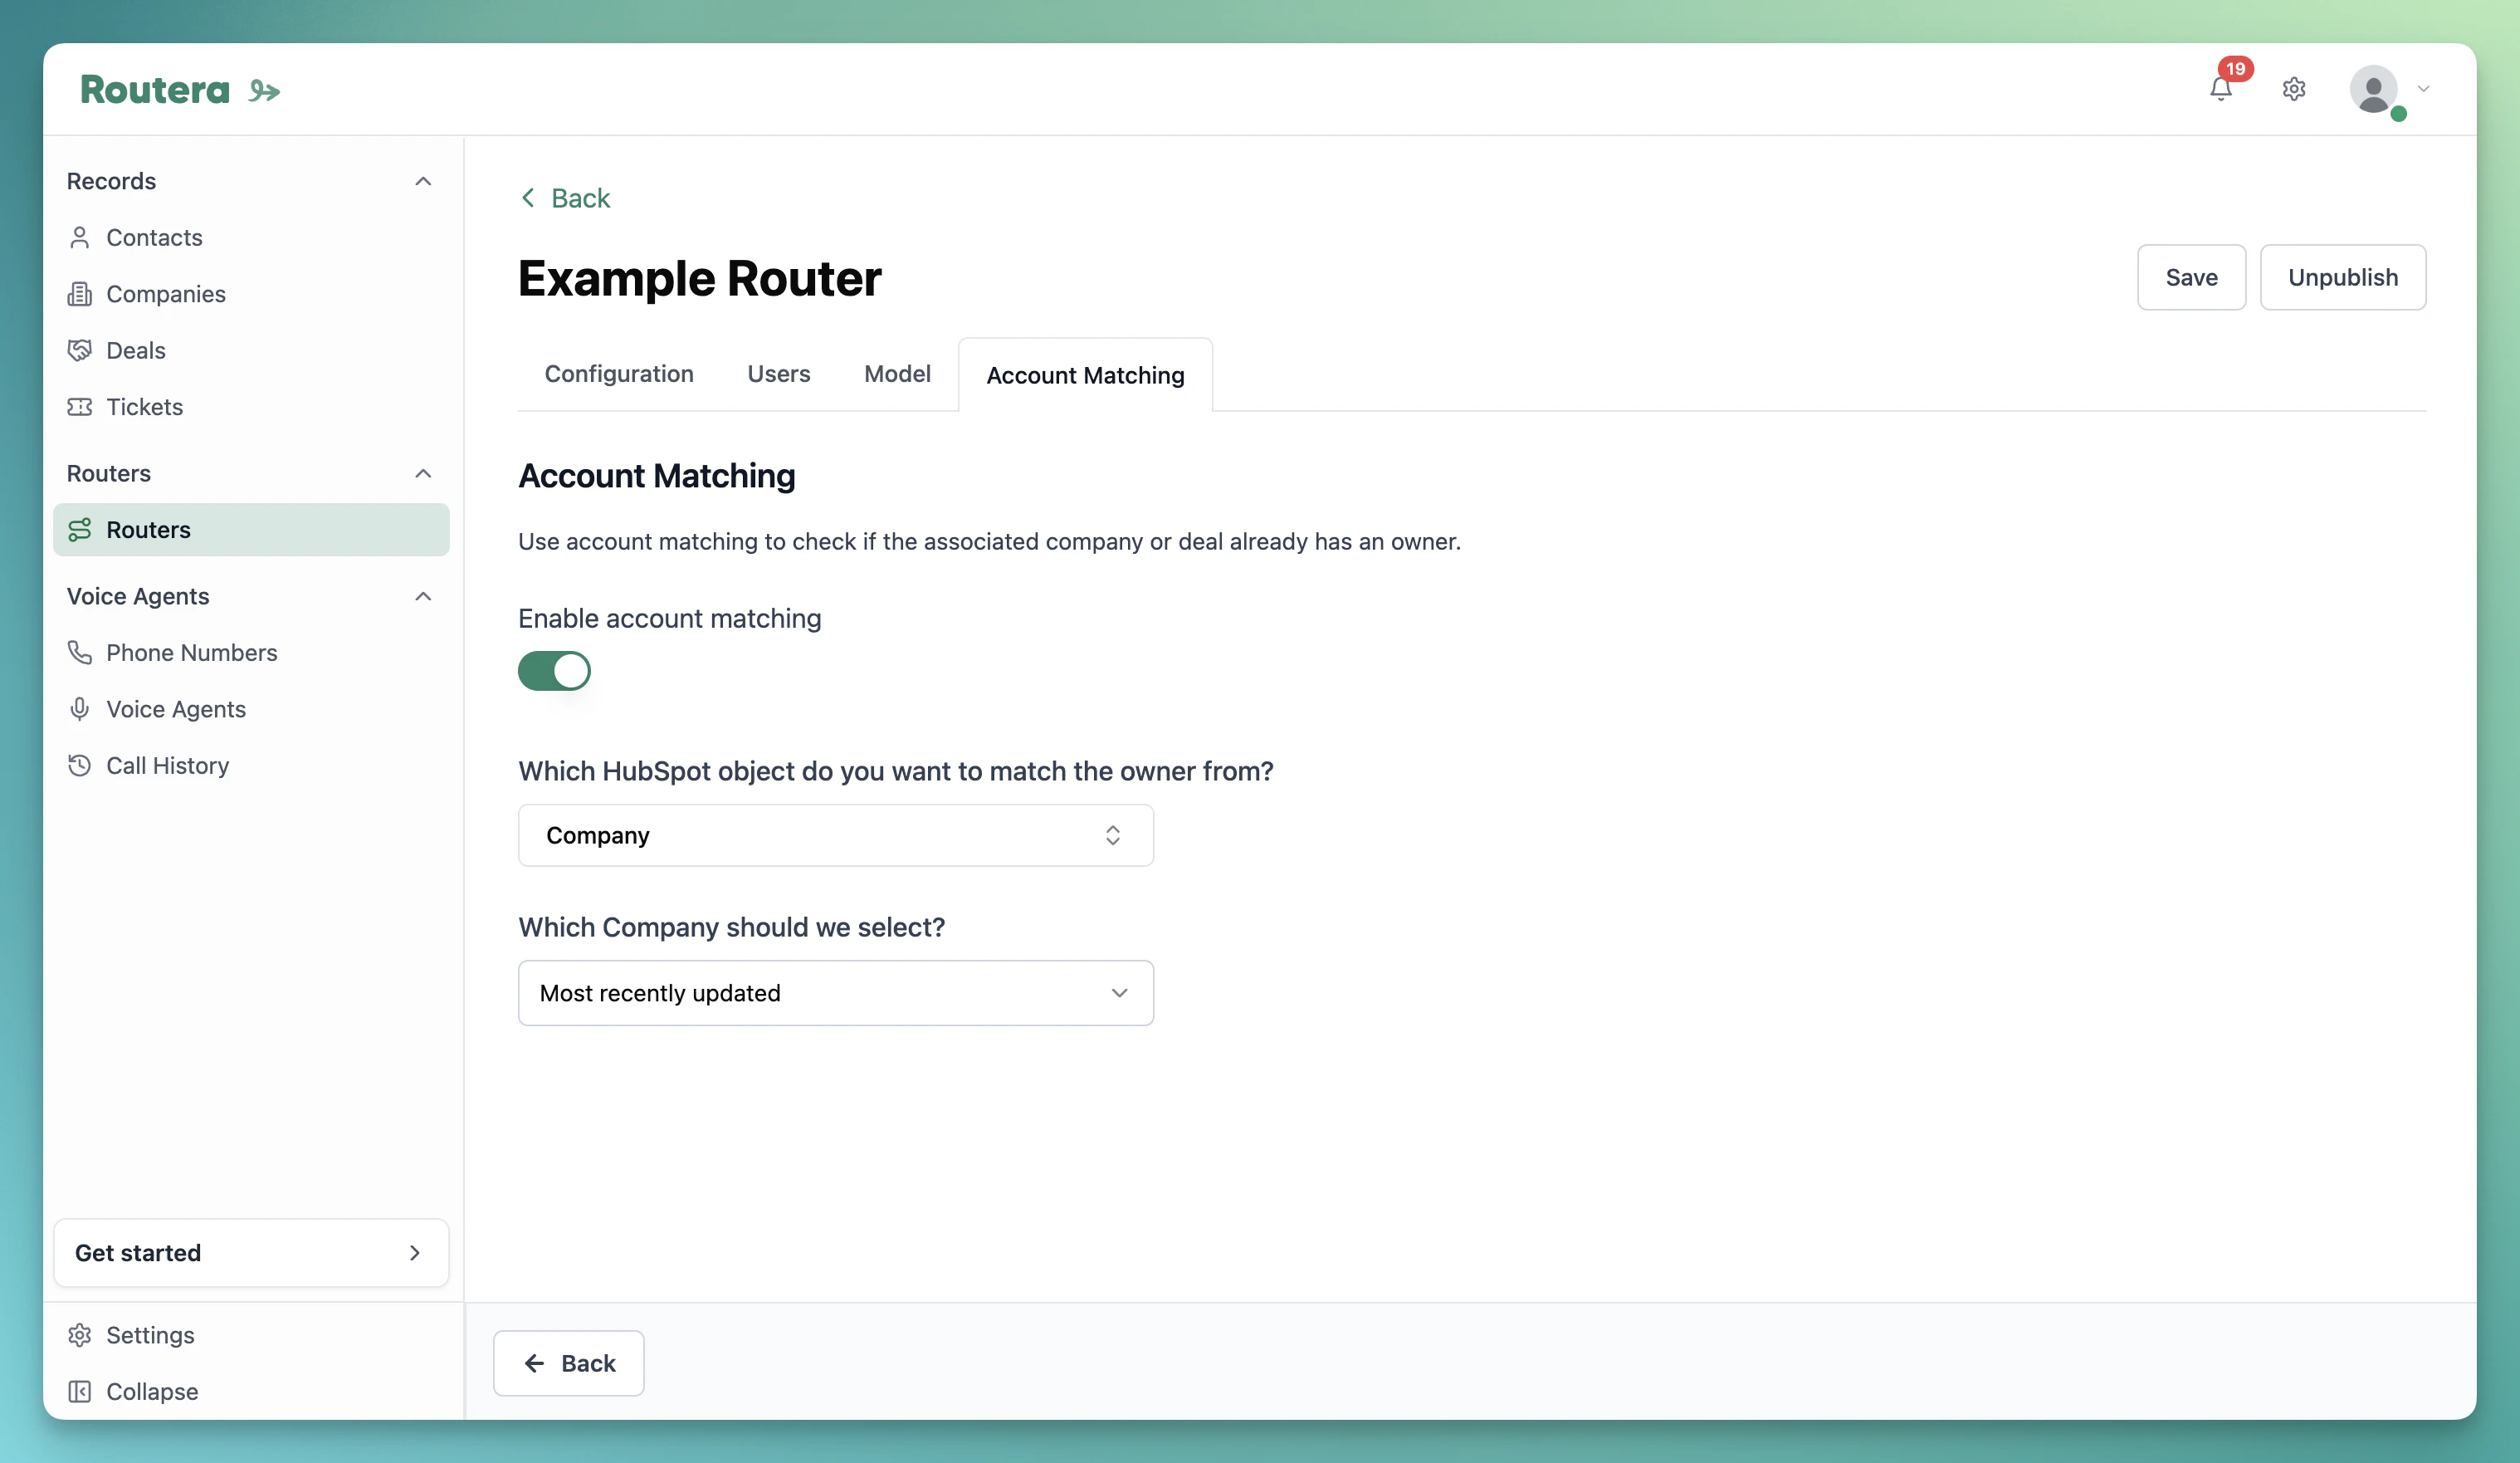Viewport: 2520px width, 1463px height.
Task: Click the Routers route icon in sidebar
Action: [x=80, y=530]
